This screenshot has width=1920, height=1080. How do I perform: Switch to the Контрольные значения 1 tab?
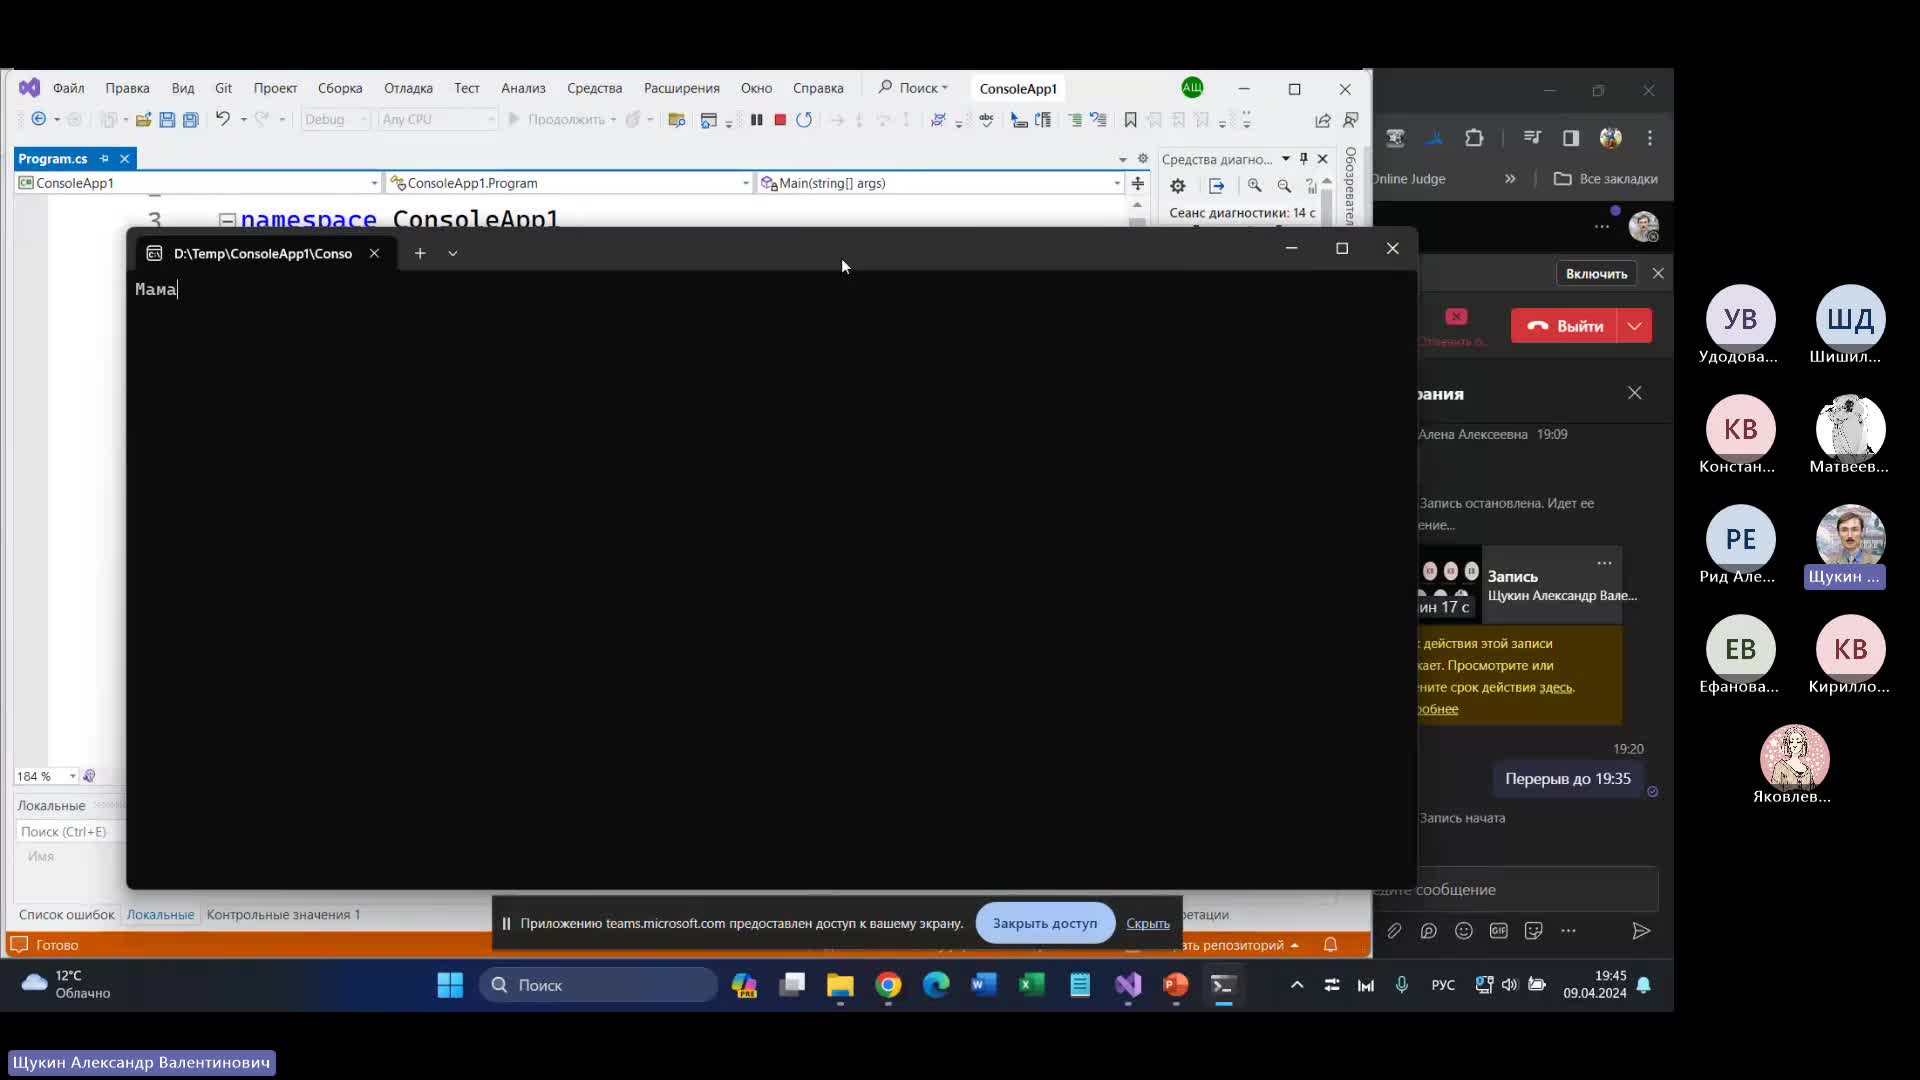click(283, 915)
